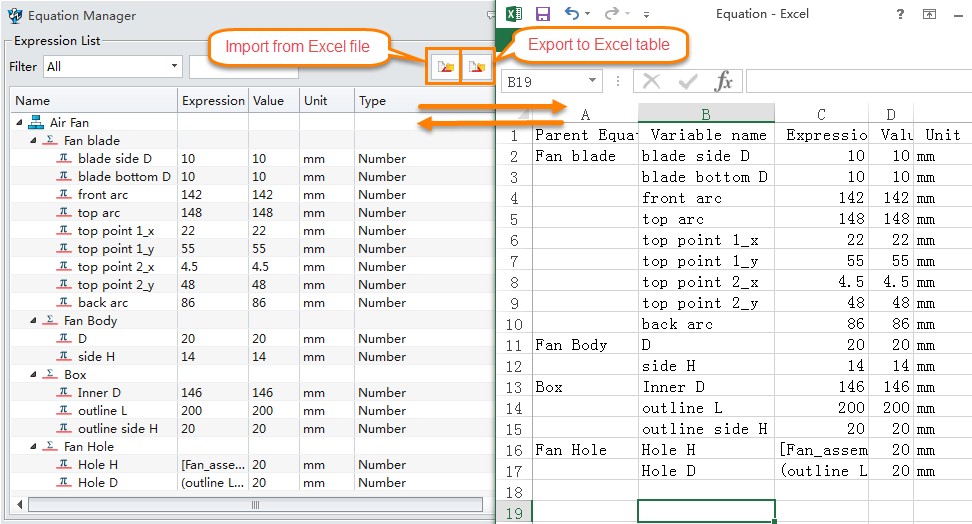Image resolution: width=972 pixels, height=524 pixels.
Task: Click the Box sigma group icon
Action: pyautogui.click(x=50, y=374)
